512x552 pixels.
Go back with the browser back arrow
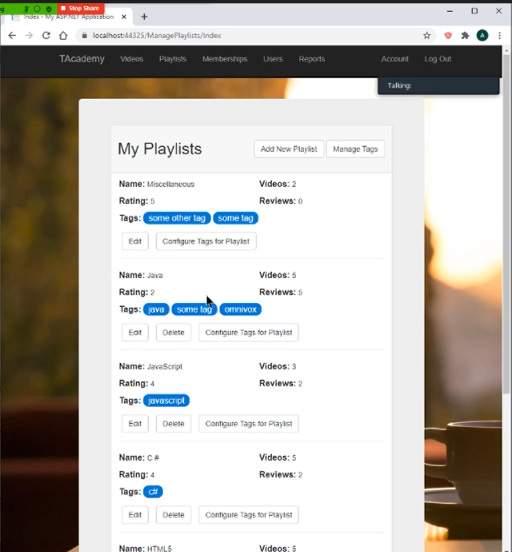pyautogui.click(x=12, y=36)
